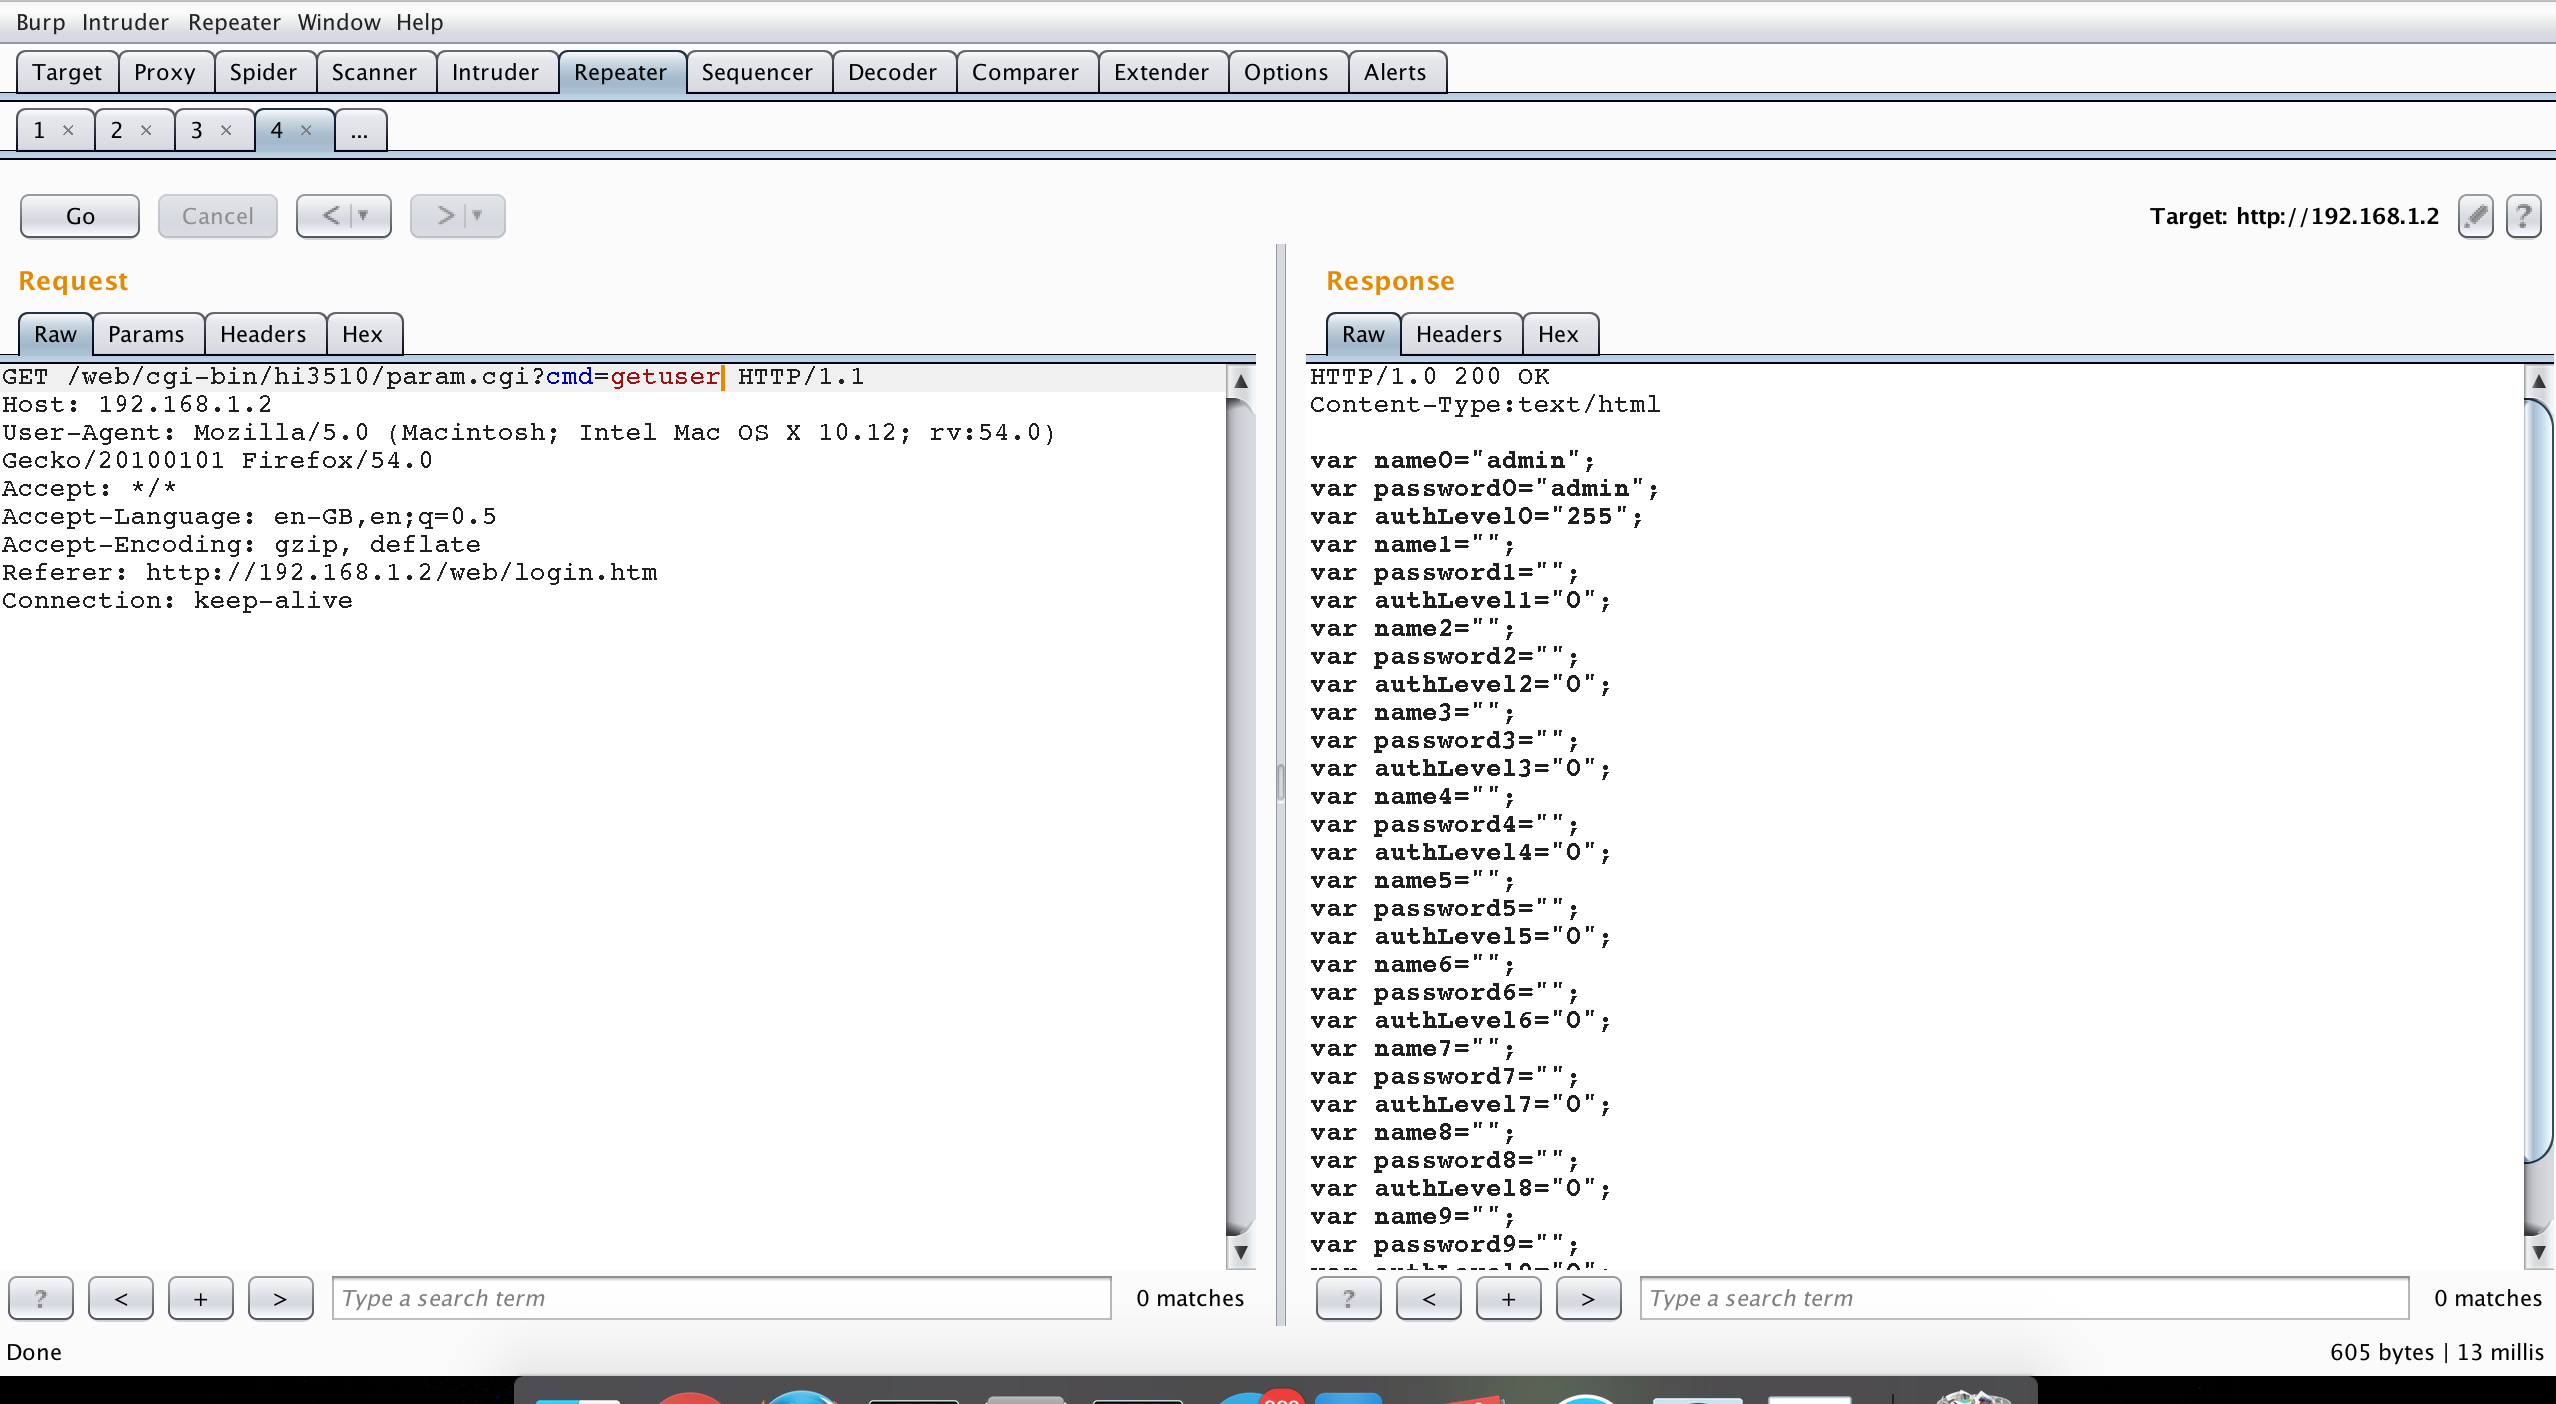This screenshot has height=1404, width=2556.
Task: Close Repeater tab 3 with its x
Action: tap(226, 130)
